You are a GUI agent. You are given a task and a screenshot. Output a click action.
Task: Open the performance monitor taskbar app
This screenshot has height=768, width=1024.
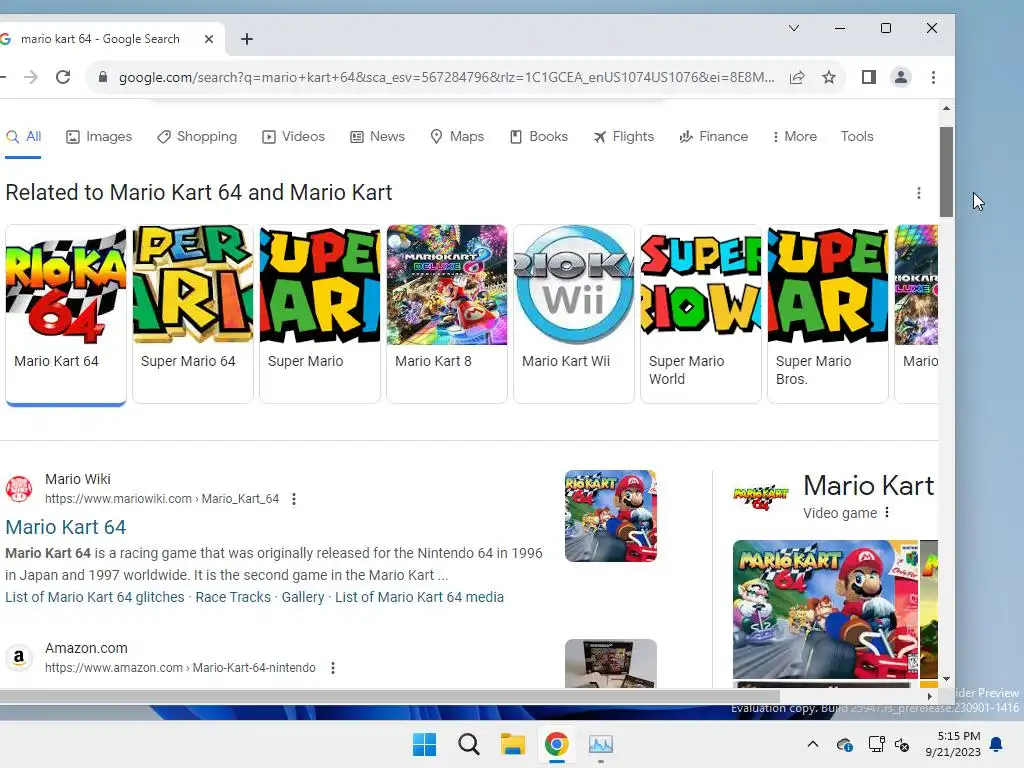pos(601,744)
